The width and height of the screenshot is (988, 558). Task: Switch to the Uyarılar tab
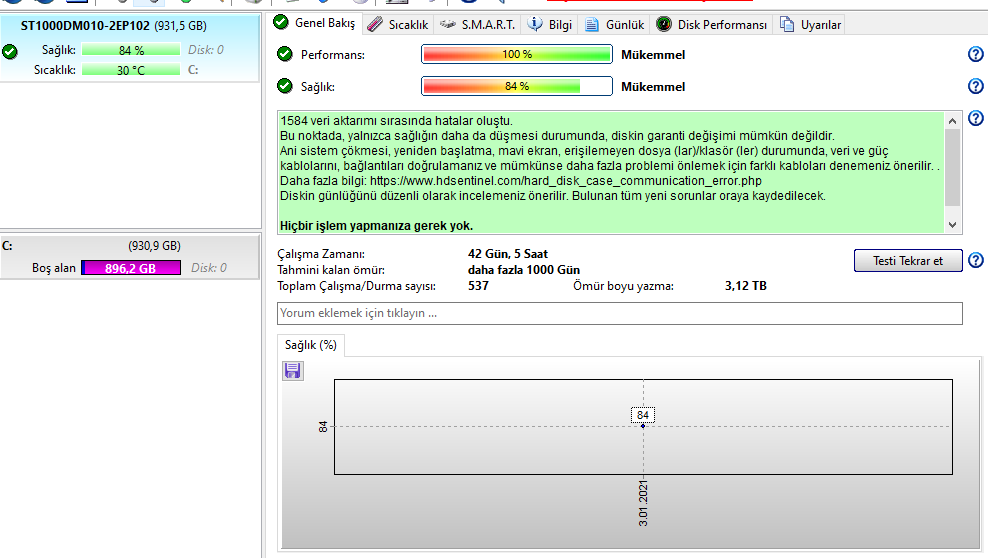(810, 25)
